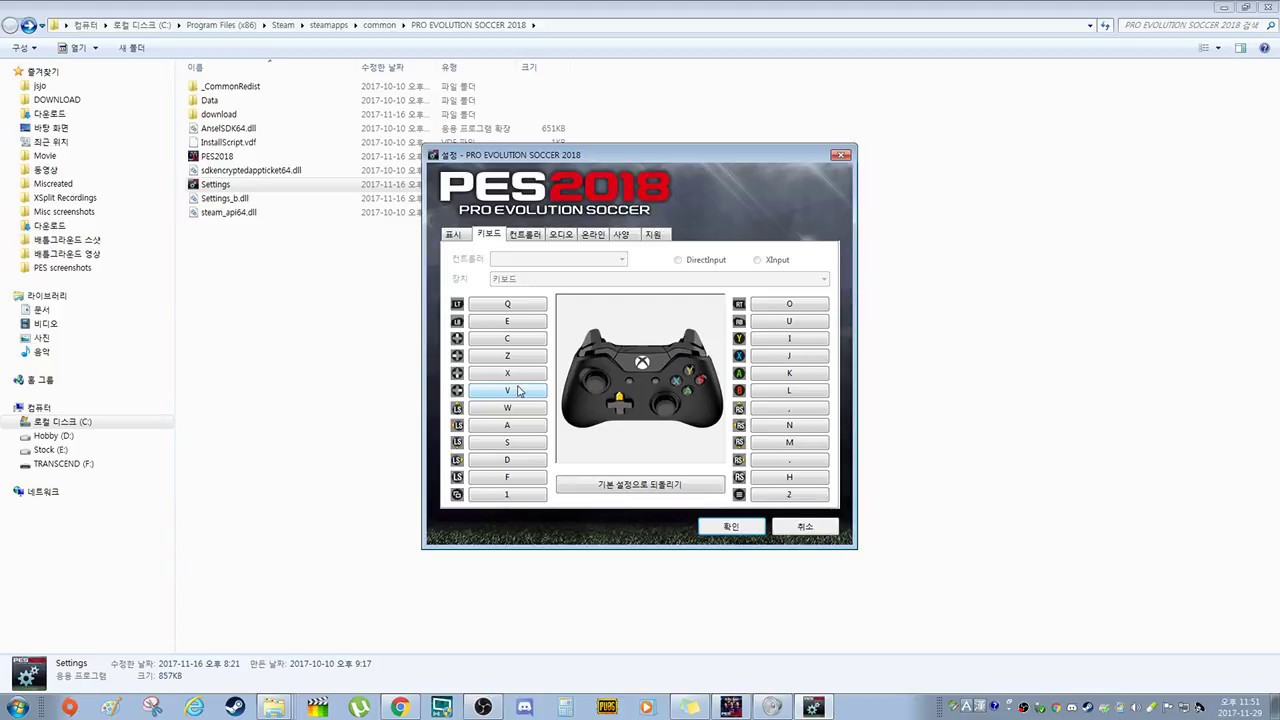This screenshot has width=1280, height=720.
Task: Open XSplit Recordings in the sidebar
Action: pyautogui.click(x=65, y=198)
